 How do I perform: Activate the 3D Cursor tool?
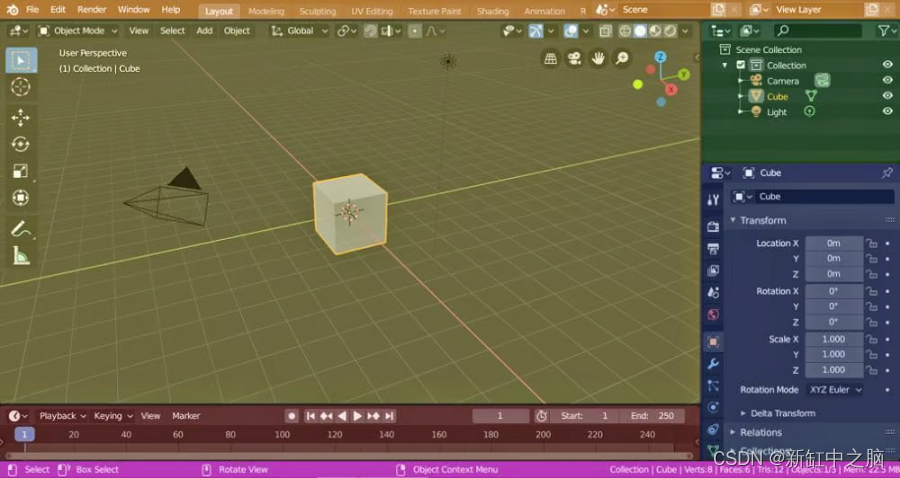click(x=21, y=87)
